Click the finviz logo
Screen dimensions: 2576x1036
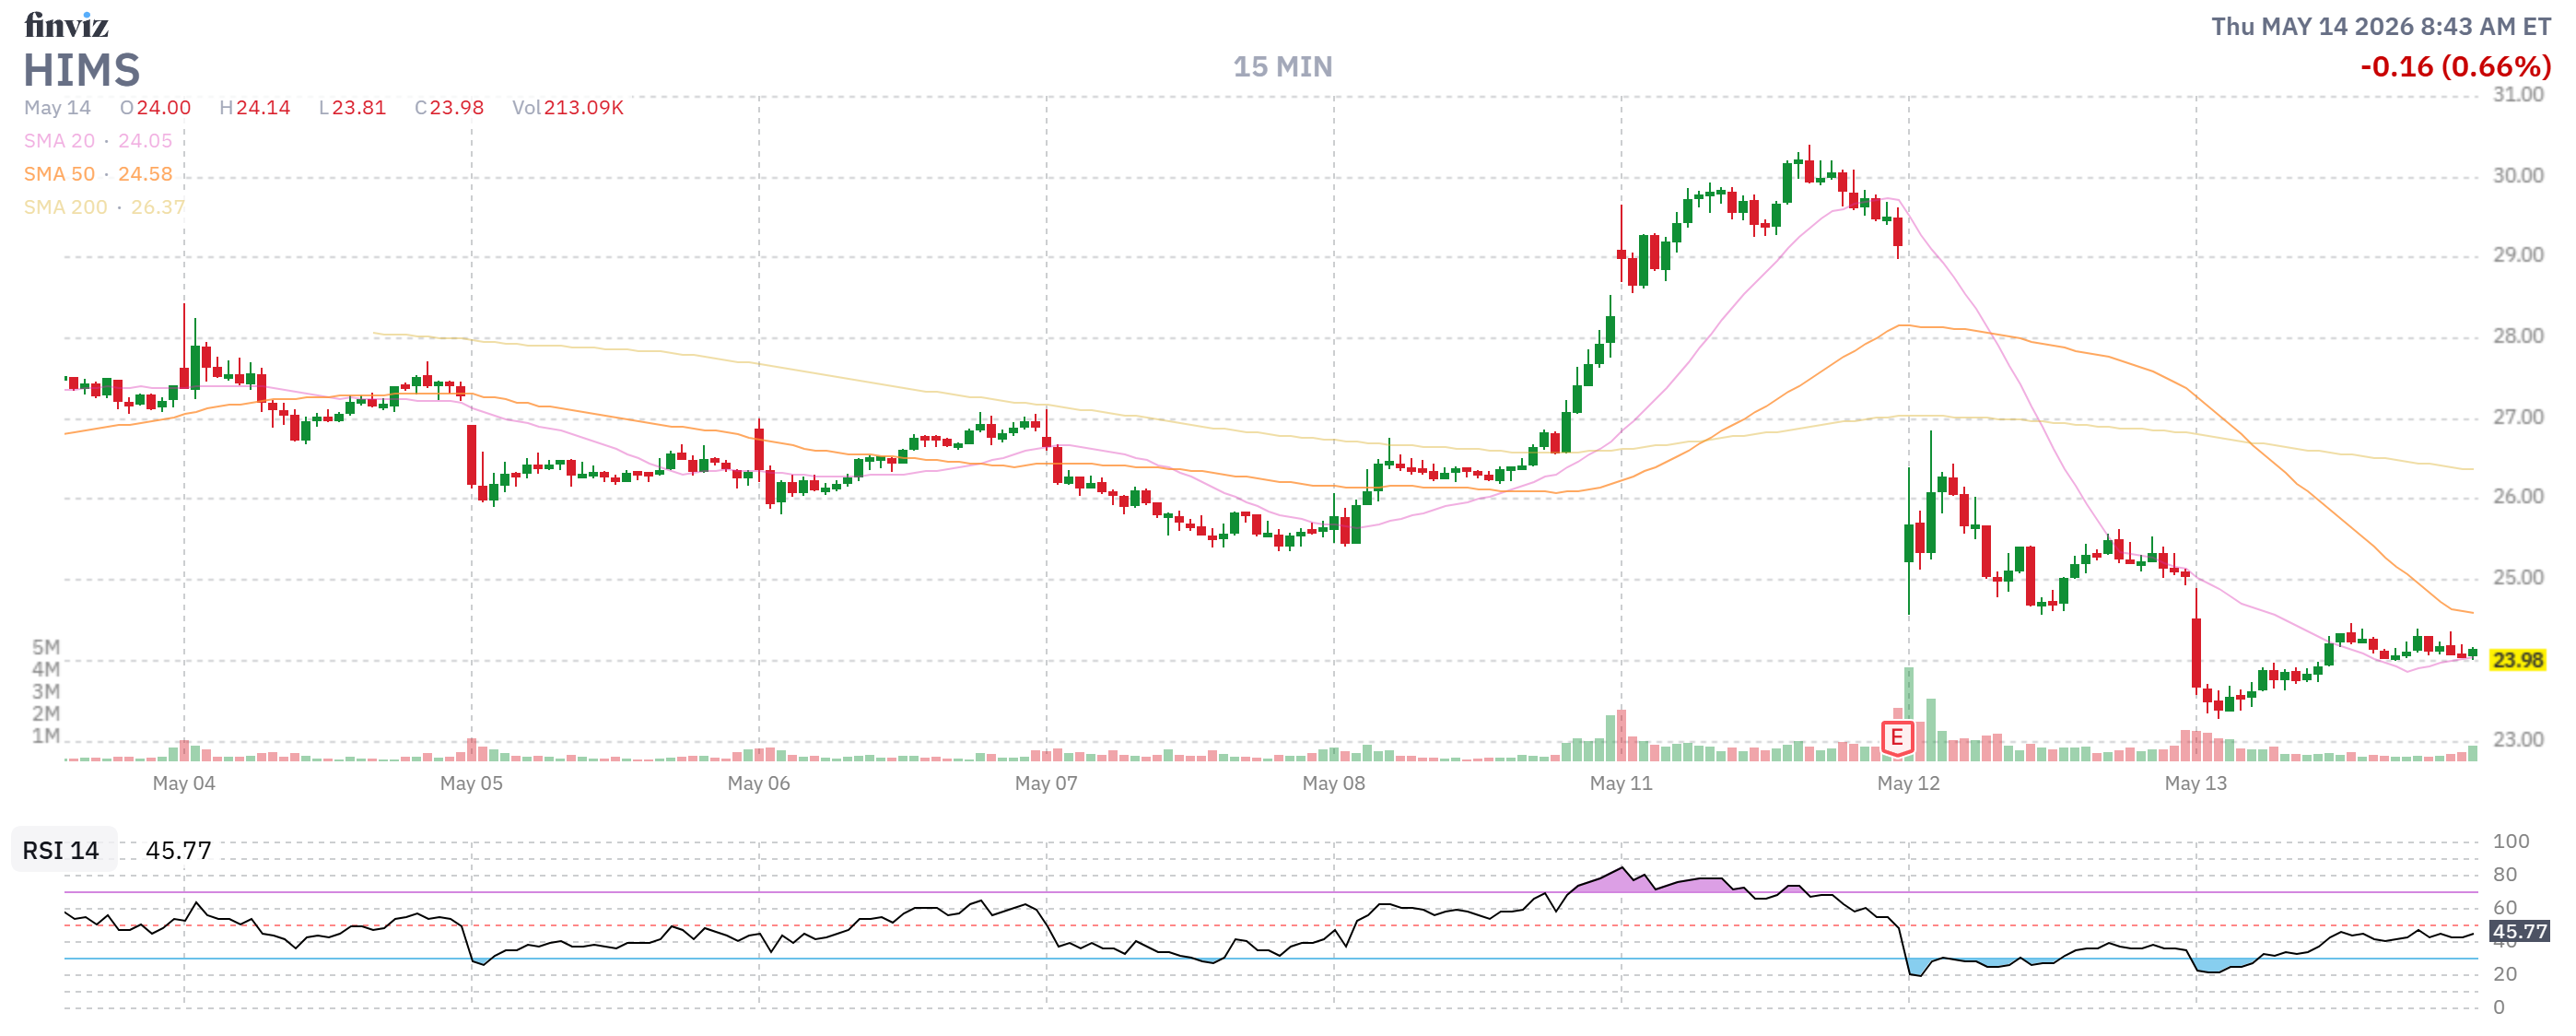click(66, 24)
